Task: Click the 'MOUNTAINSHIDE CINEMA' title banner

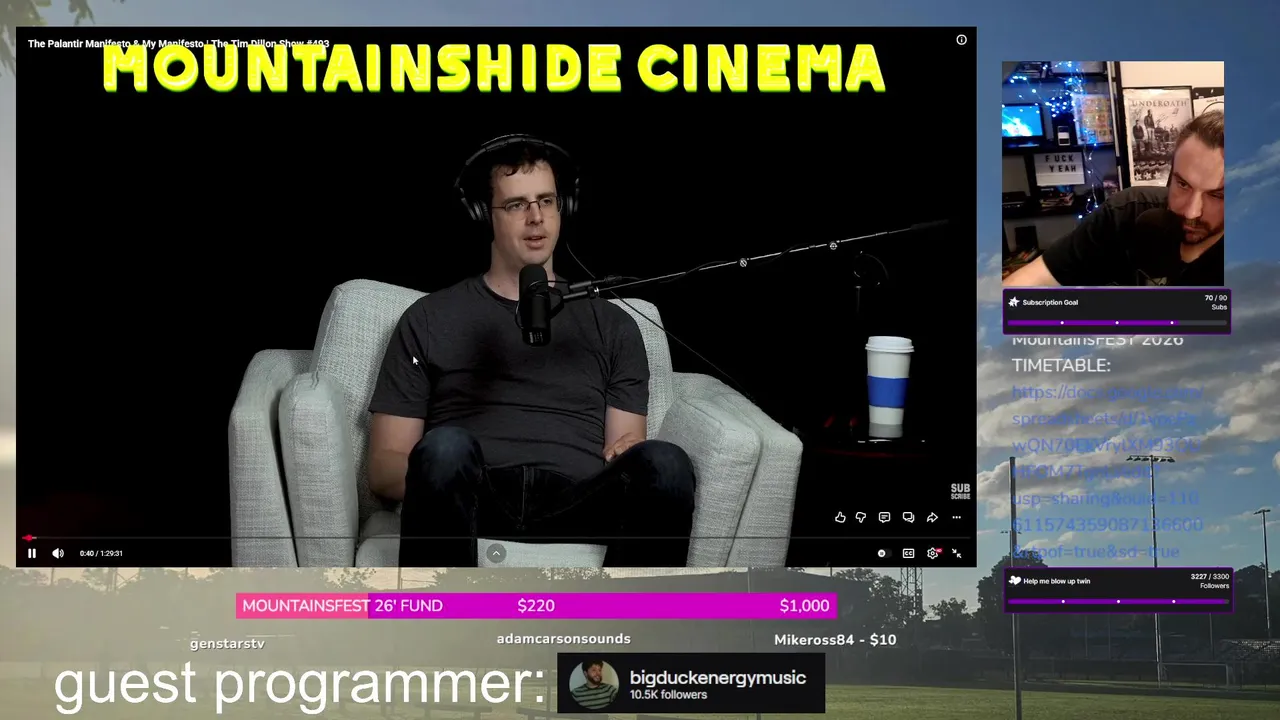Action: [x=494, y=69]
